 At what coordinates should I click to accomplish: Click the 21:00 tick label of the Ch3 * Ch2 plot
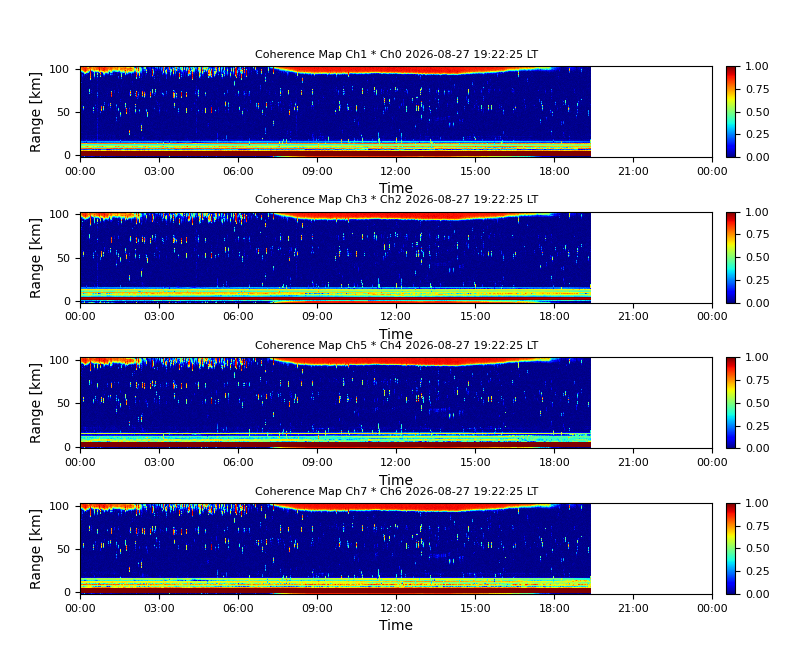tap(633, 317)
